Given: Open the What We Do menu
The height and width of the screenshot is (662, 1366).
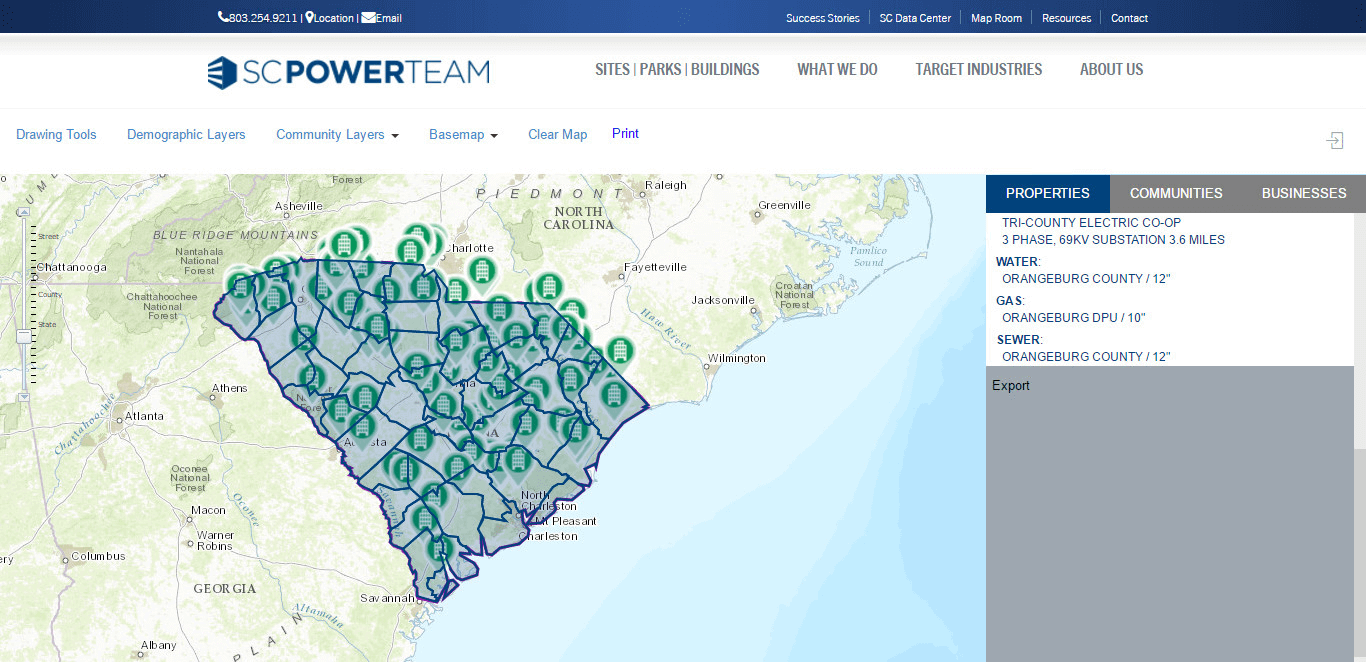Looking at the screenshot, I should [x=837, y=70].
